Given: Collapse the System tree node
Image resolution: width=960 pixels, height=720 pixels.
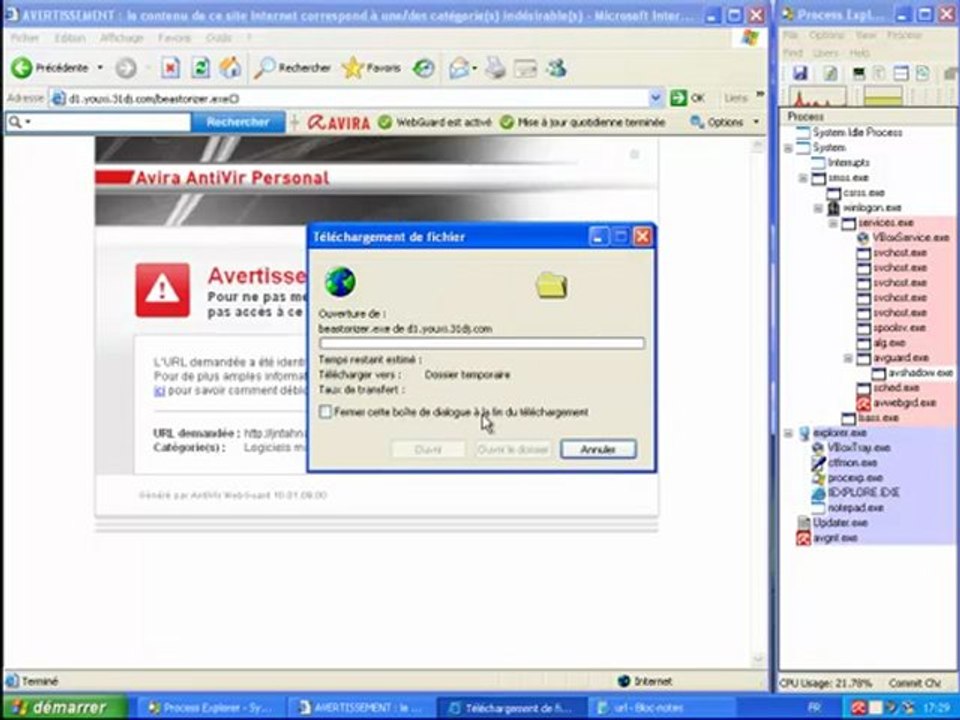Looking at the screenshot, I should 789,148.
